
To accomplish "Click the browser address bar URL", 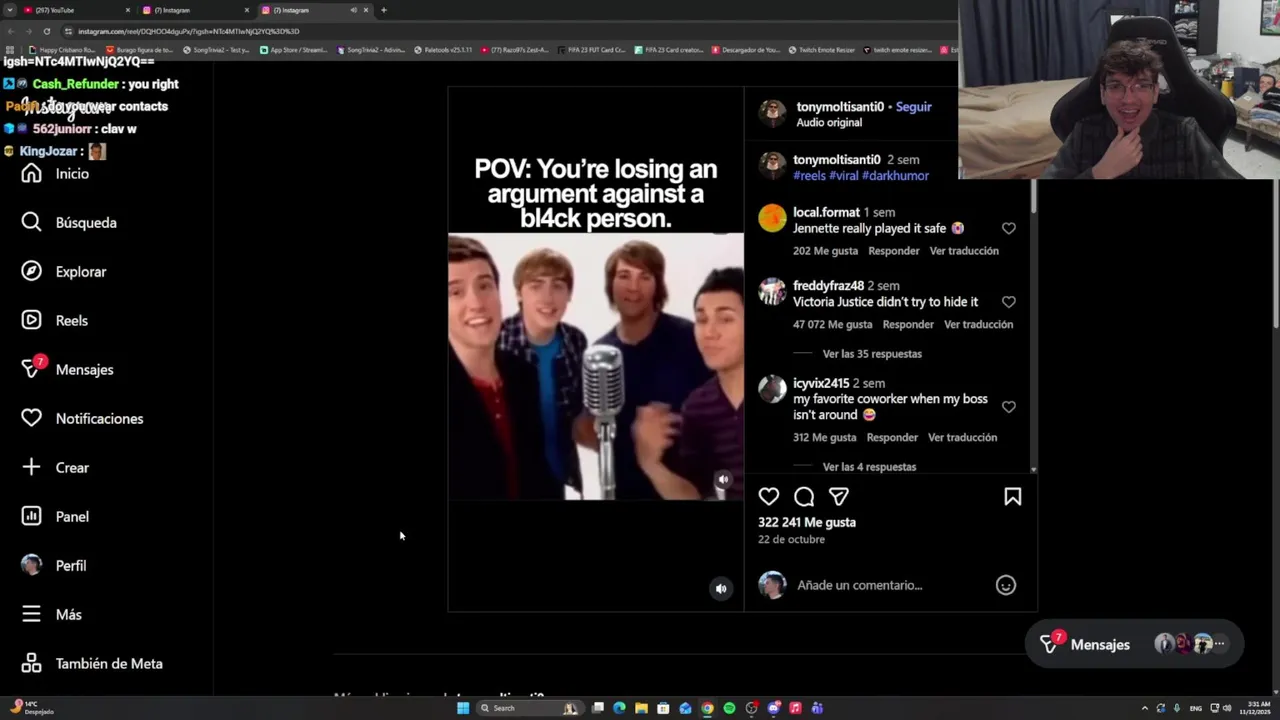I will 188,31.
